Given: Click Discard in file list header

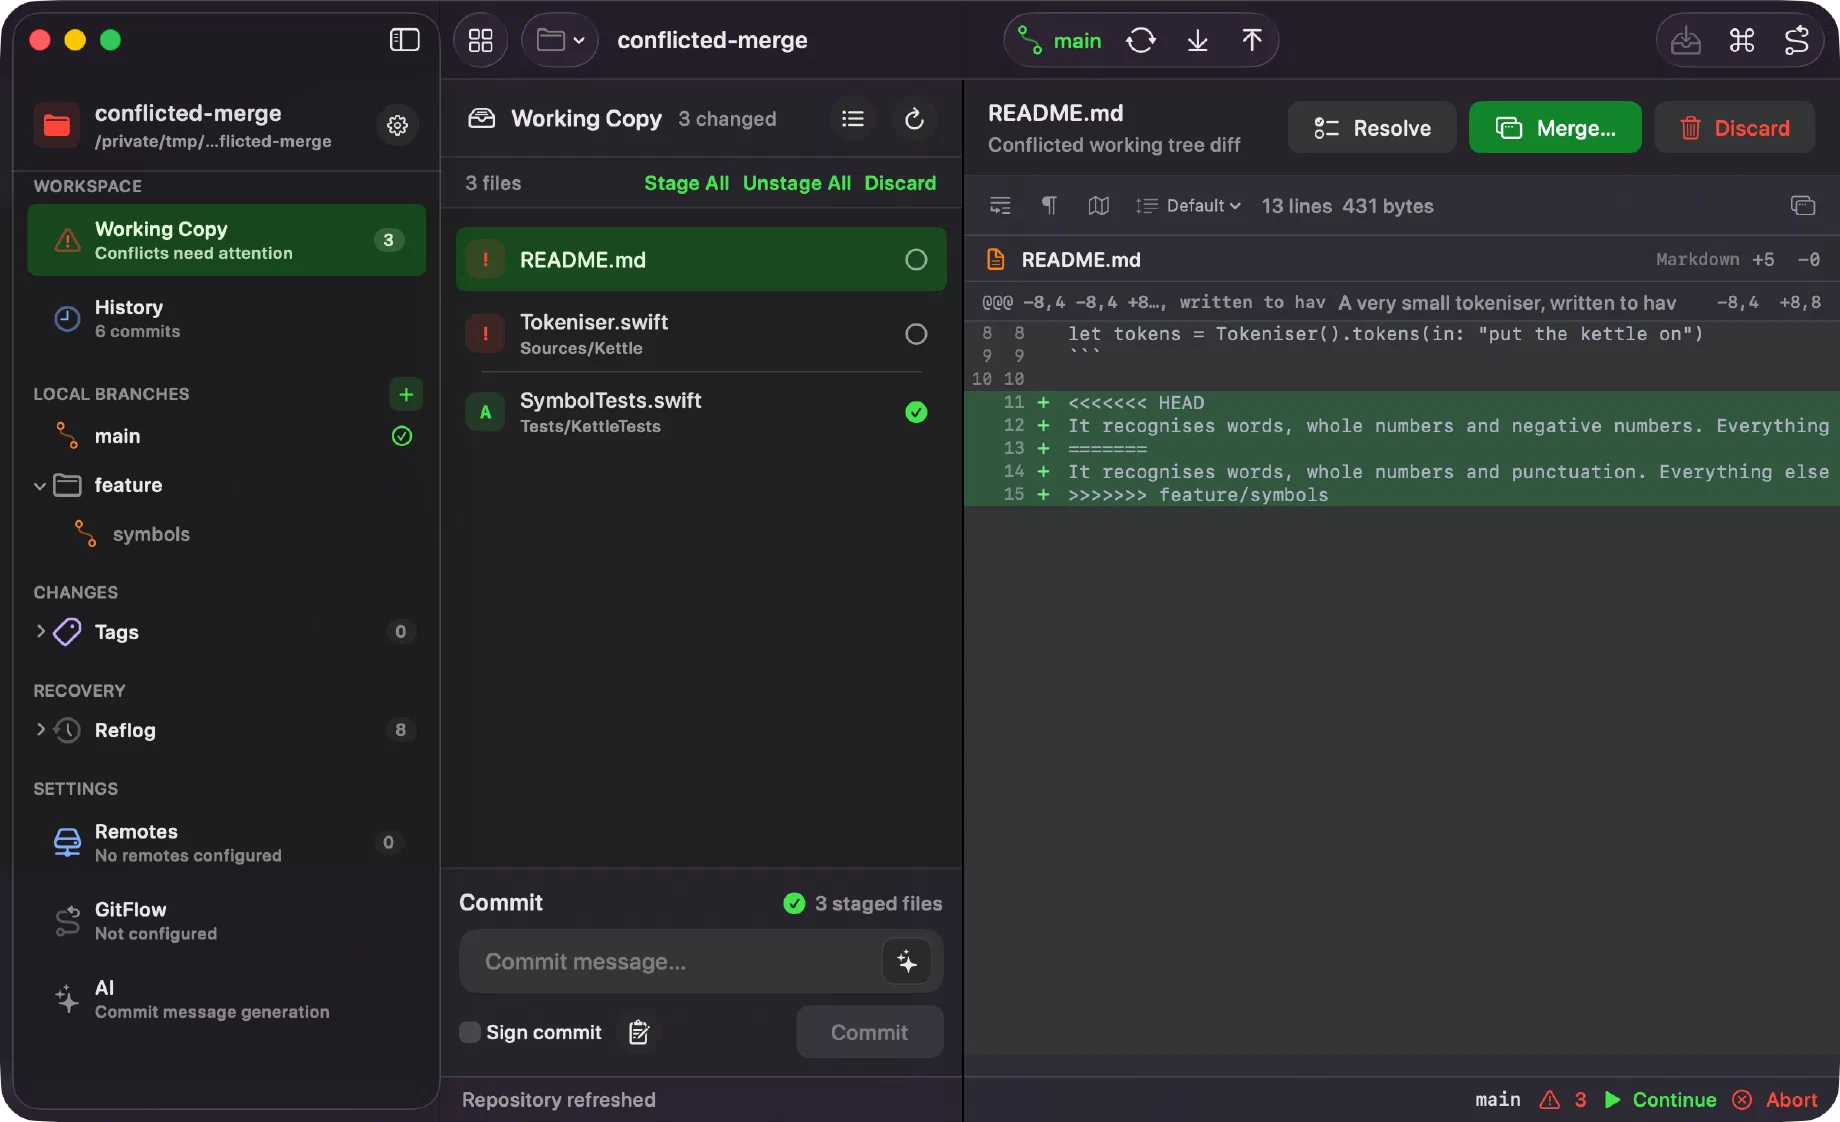Looking at the screenshot, I should click(x=900, y=183).
